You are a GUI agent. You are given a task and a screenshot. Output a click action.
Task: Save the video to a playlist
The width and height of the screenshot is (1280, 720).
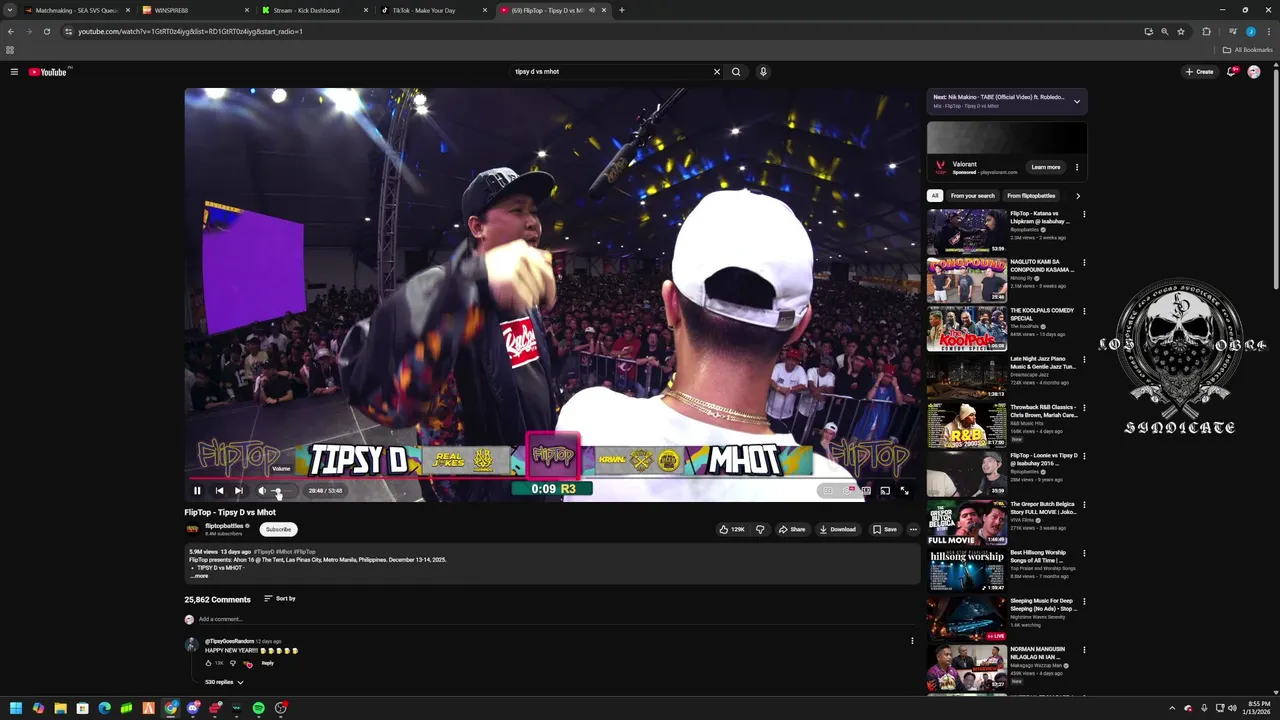coord(884,529)
